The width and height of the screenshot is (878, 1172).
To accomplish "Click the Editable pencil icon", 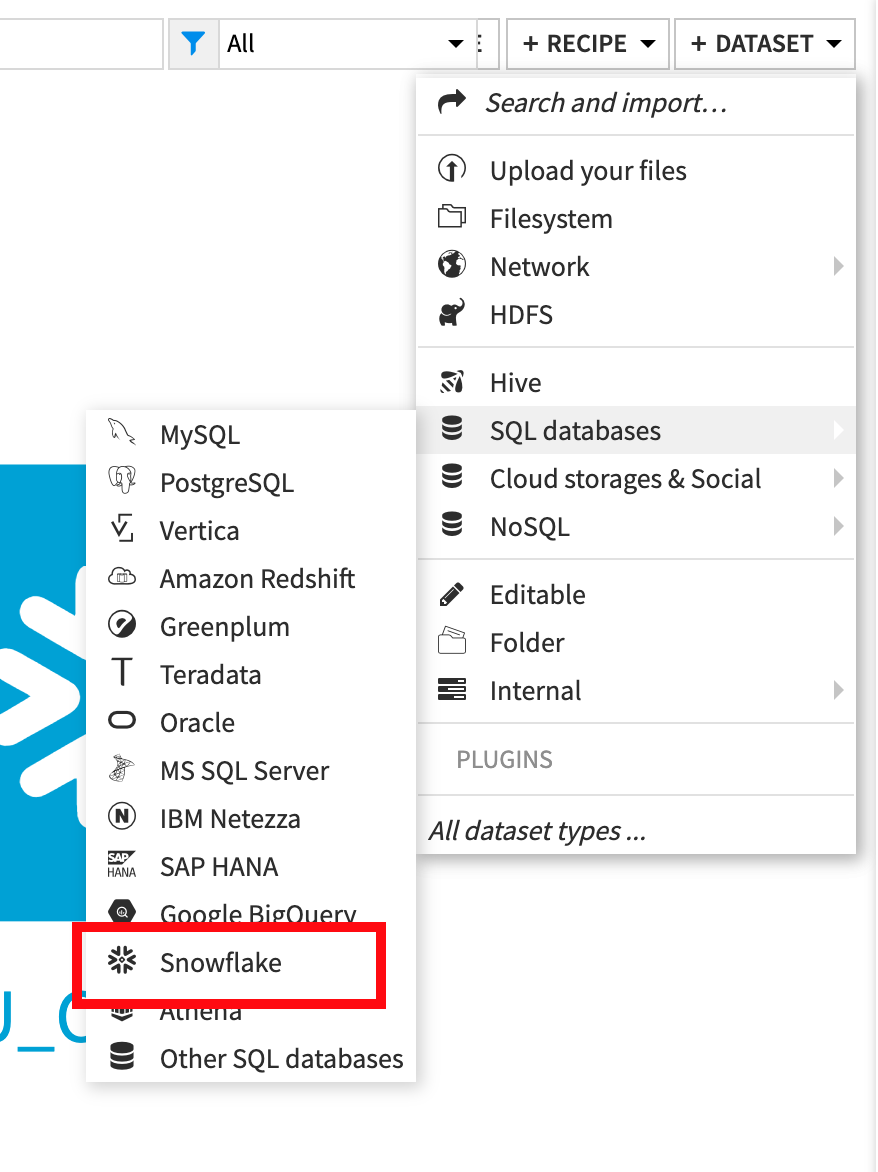I will [452, 594].
